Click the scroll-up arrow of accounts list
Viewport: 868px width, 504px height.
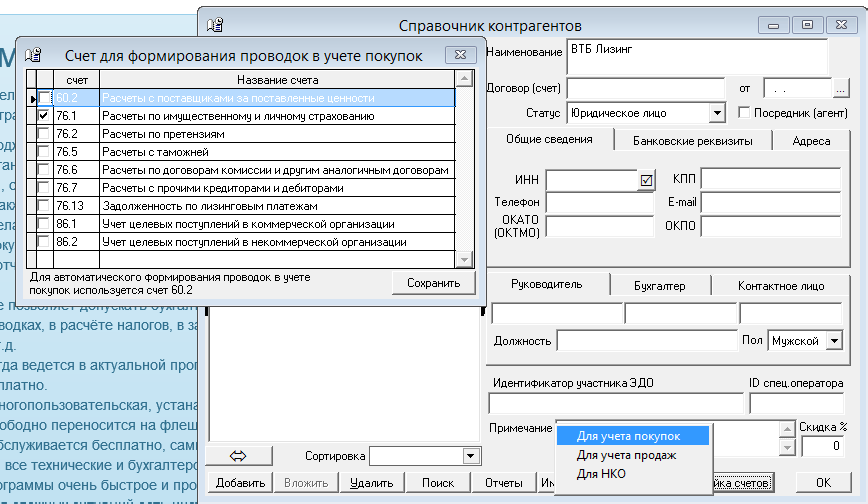[464, 79]
